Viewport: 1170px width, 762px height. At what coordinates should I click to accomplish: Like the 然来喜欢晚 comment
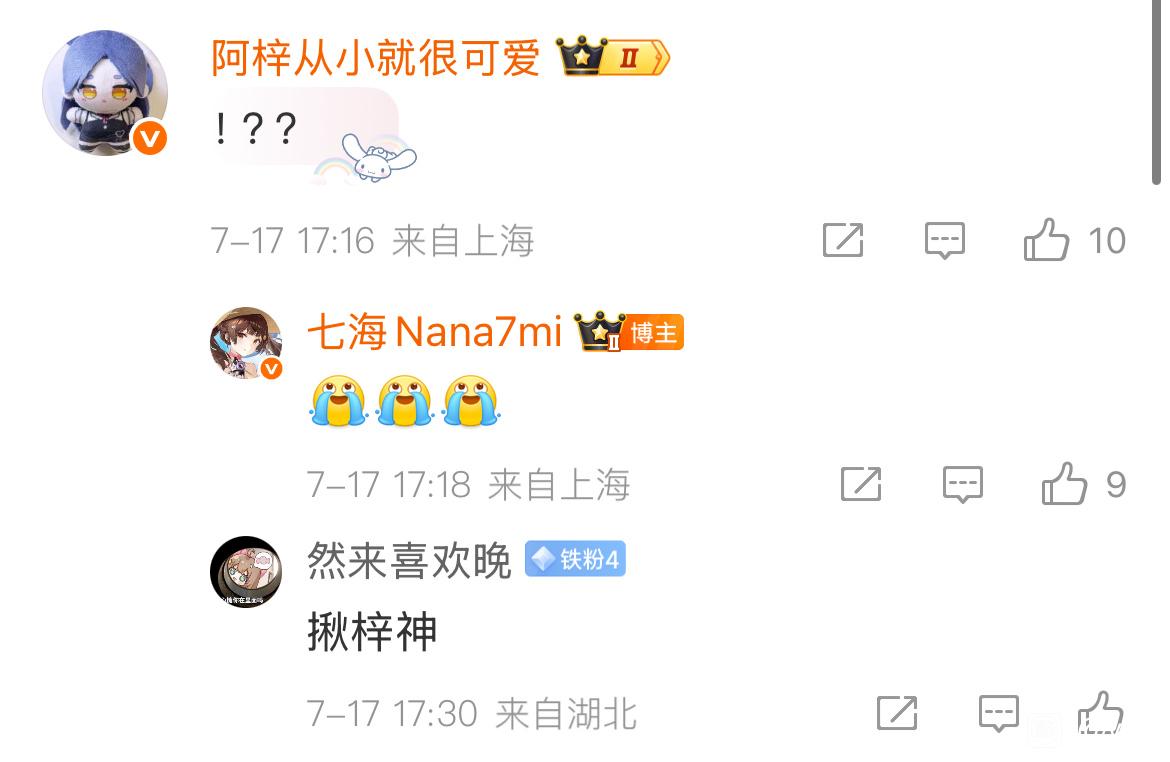coord(1101,713)
